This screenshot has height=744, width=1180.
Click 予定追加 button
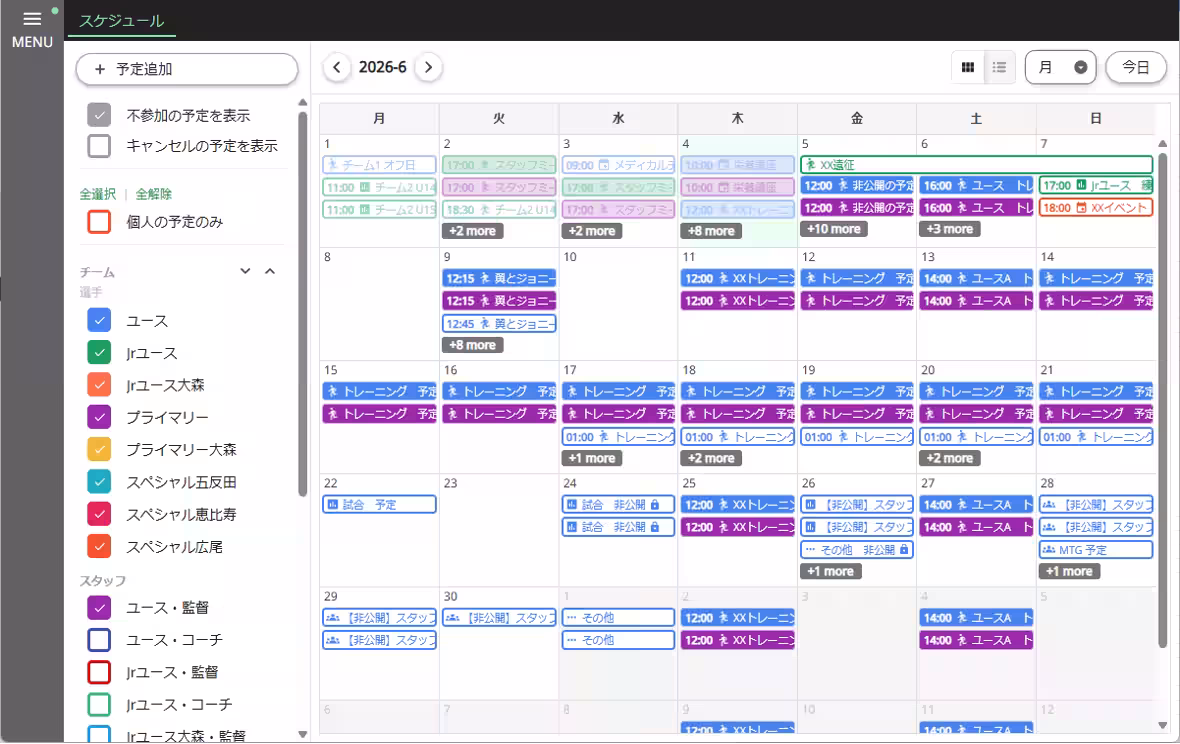click(187, 69)
